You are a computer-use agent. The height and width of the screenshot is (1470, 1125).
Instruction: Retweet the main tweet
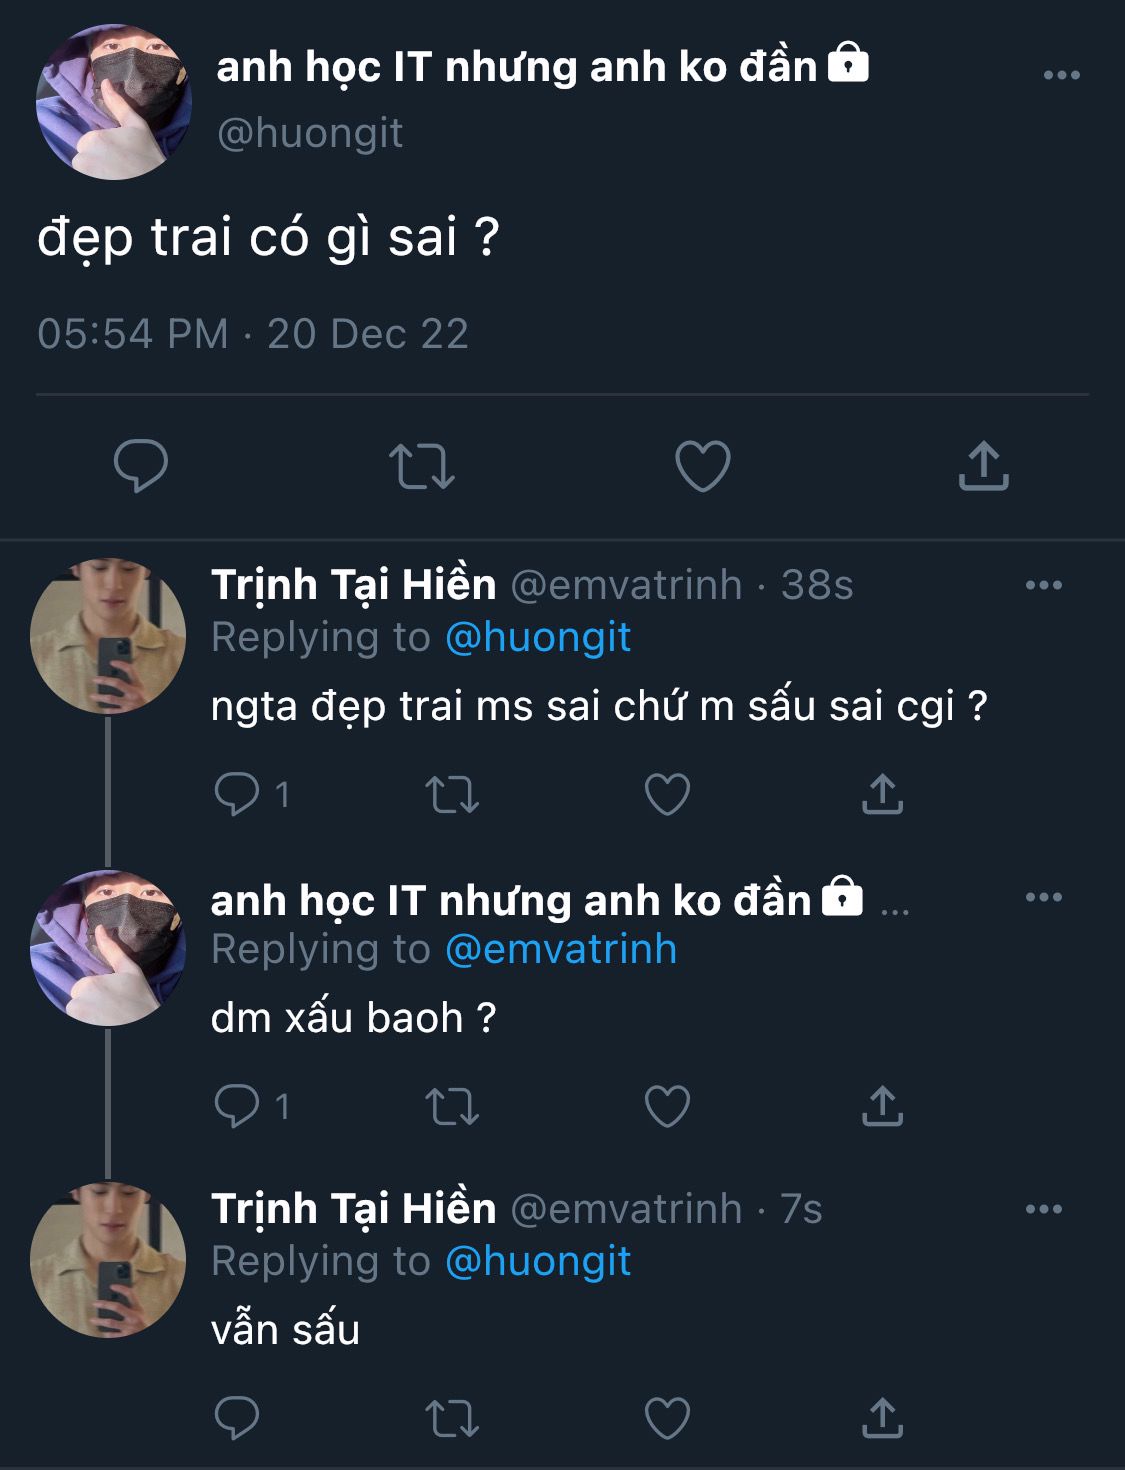coord(421,466)
